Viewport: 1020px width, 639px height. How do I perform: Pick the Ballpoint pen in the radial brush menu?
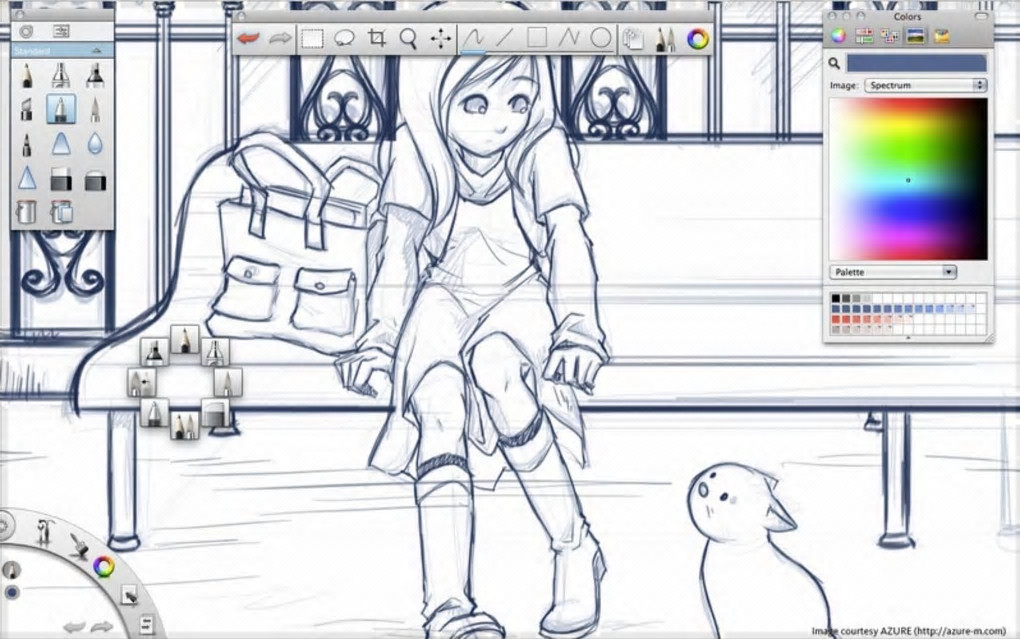click(154, 413)
